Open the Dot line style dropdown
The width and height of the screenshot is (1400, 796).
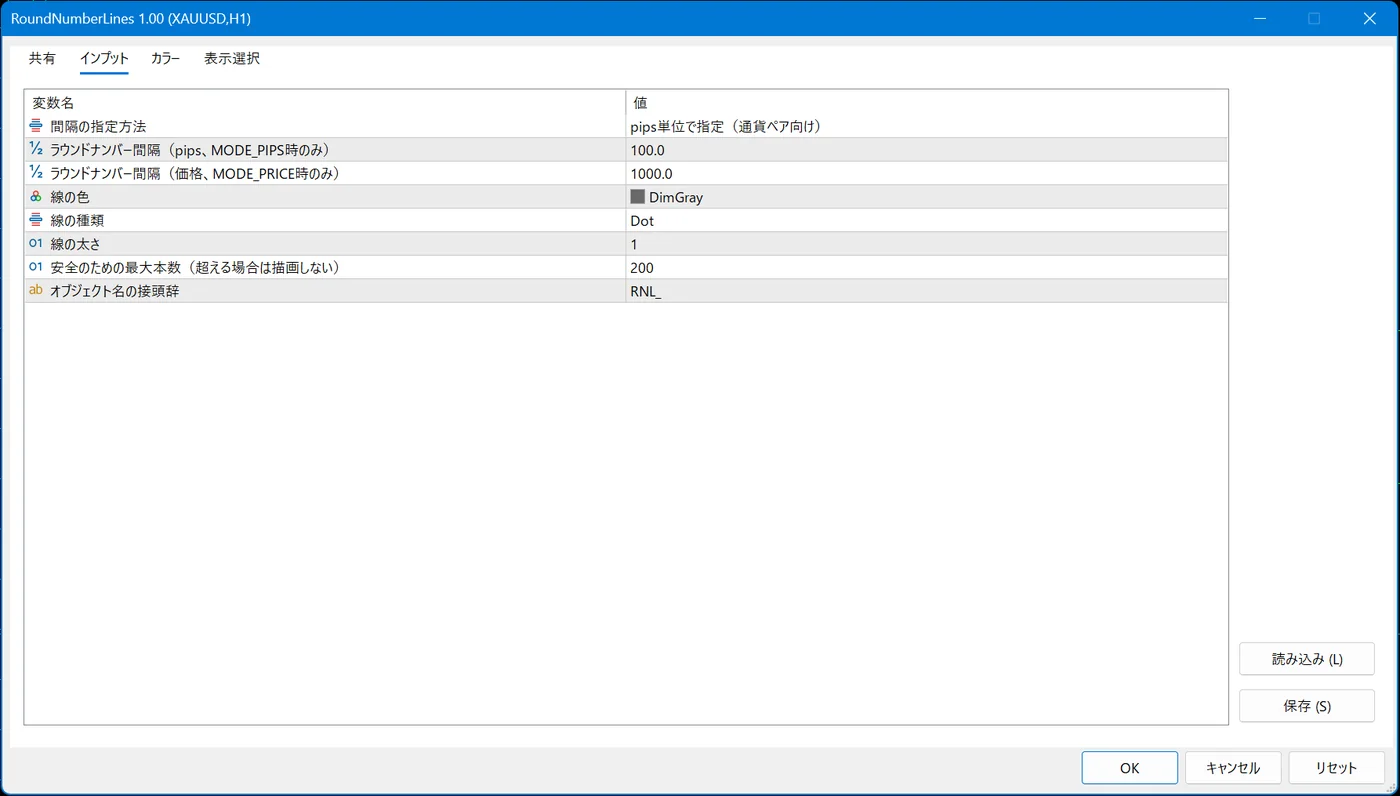coord(927,220)
